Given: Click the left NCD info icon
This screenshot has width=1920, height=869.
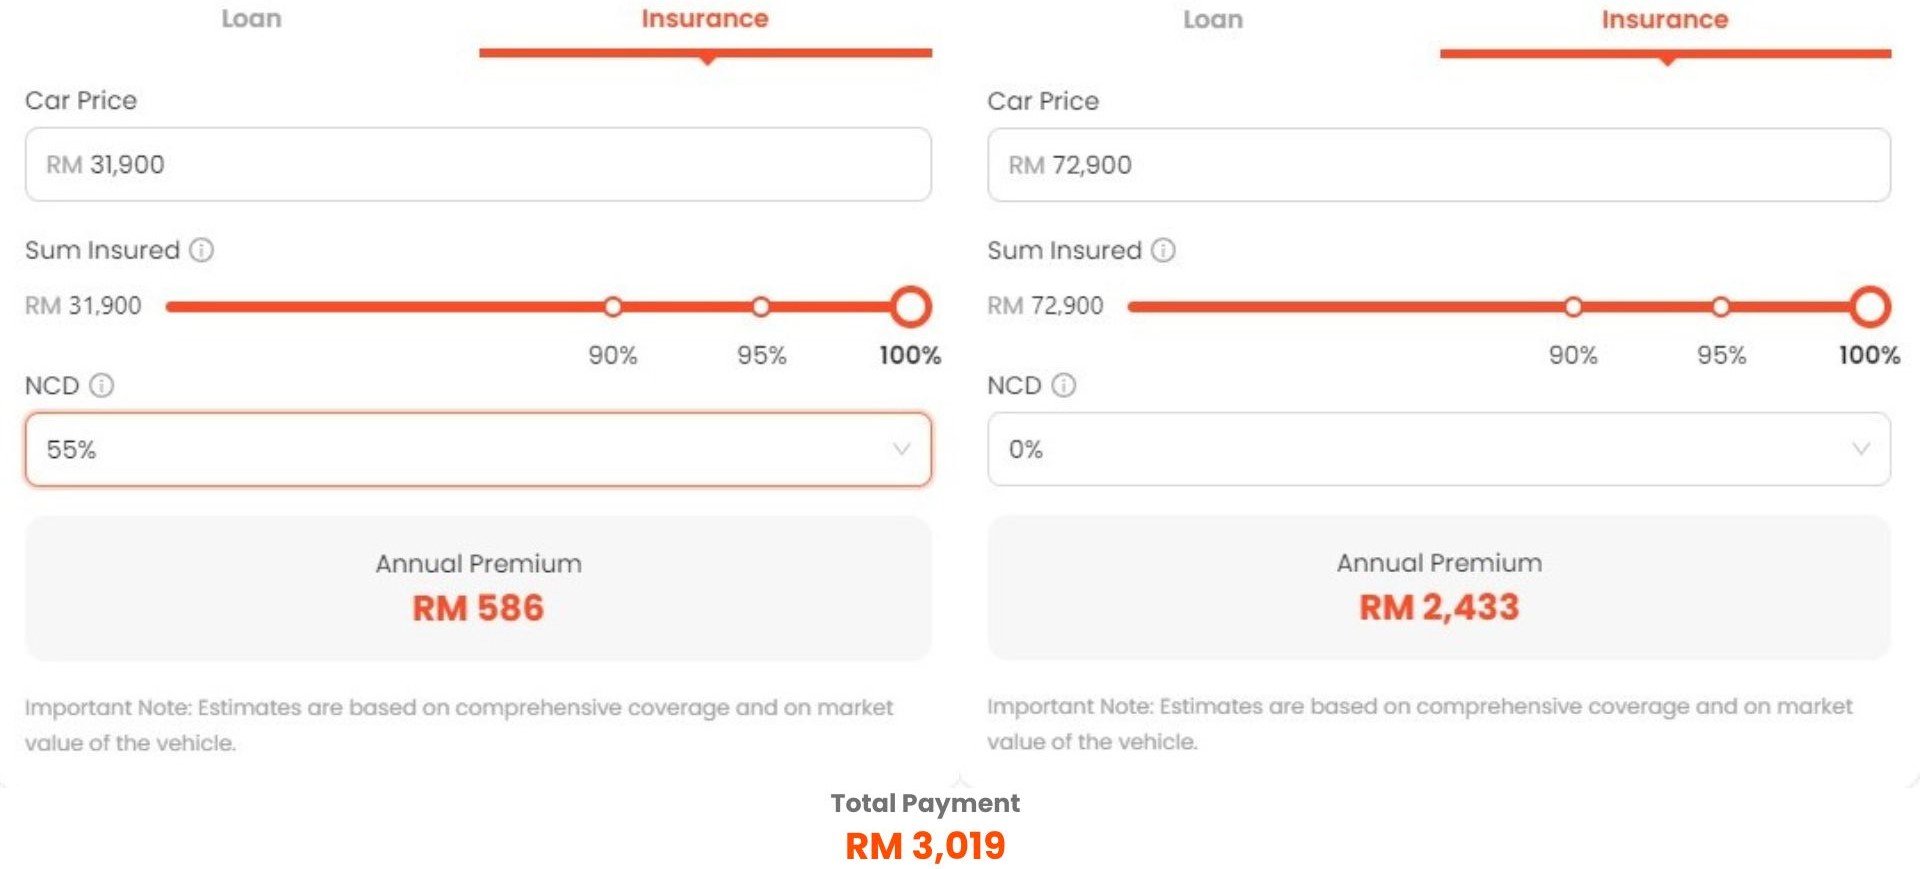Looking at the screenshot, I should click(x=102, y=385).
